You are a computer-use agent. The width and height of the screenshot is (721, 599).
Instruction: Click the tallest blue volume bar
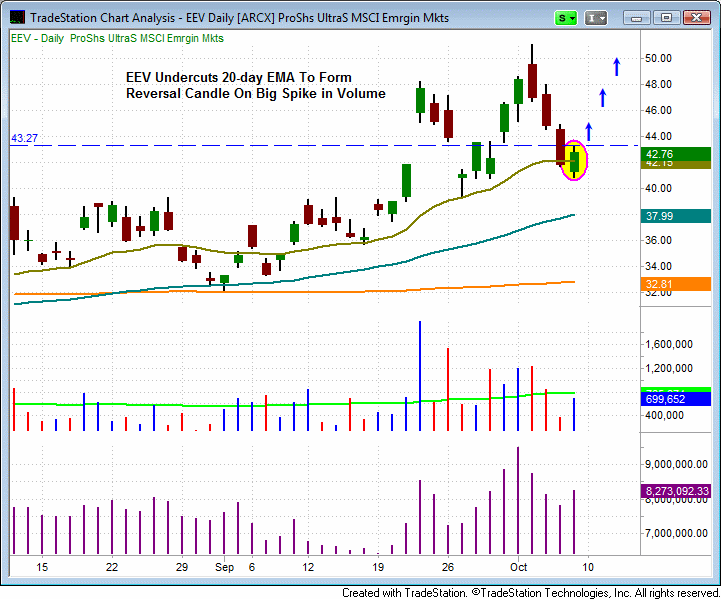pyautogui.click(x=420, y=376)
